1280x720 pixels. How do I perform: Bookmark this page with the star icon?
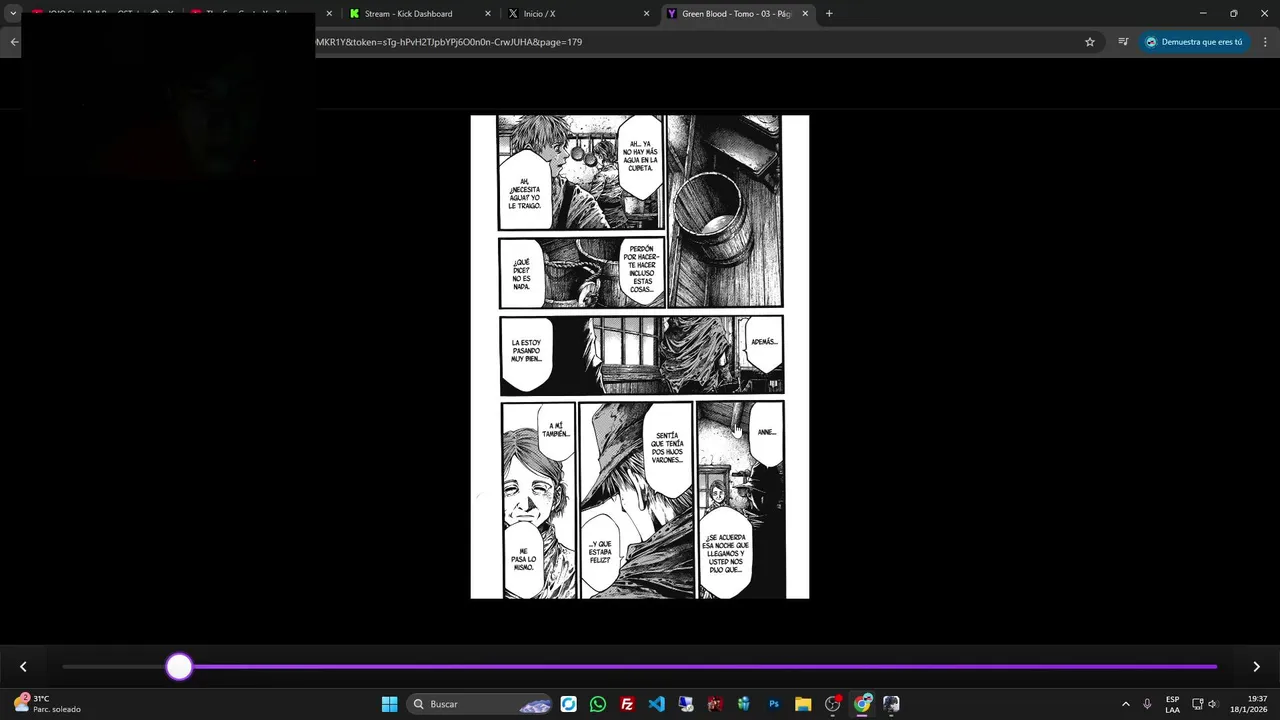pyautogui.click(x=1090, y=42)
